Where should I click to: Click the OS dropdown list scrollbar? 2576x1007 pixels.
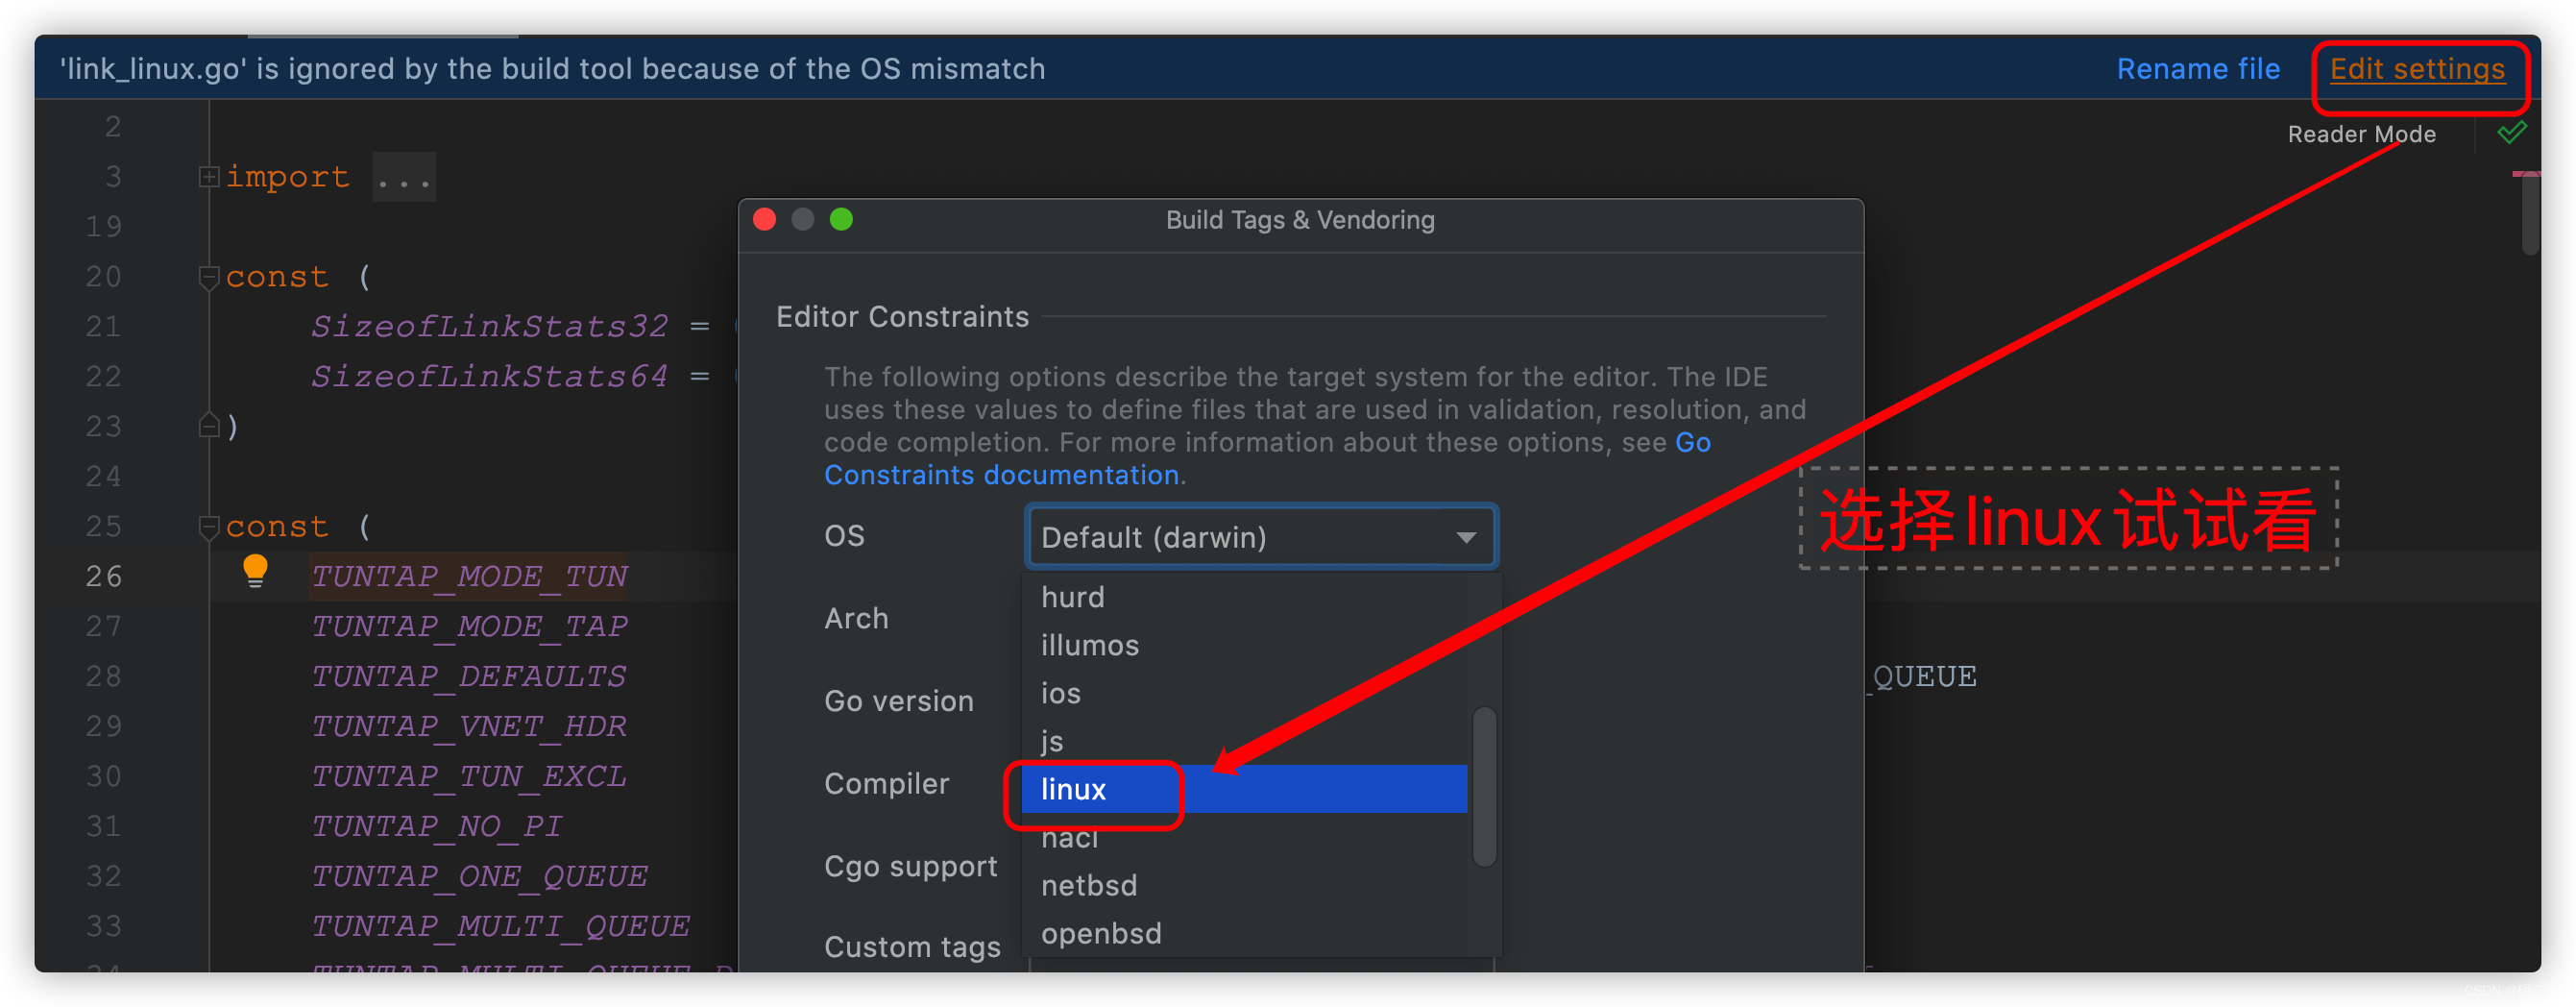[1484, 787]
